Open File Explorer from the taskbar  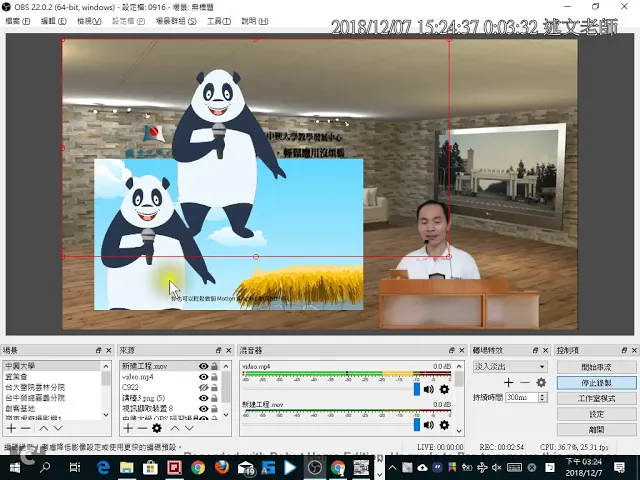(x=127, y=468)
